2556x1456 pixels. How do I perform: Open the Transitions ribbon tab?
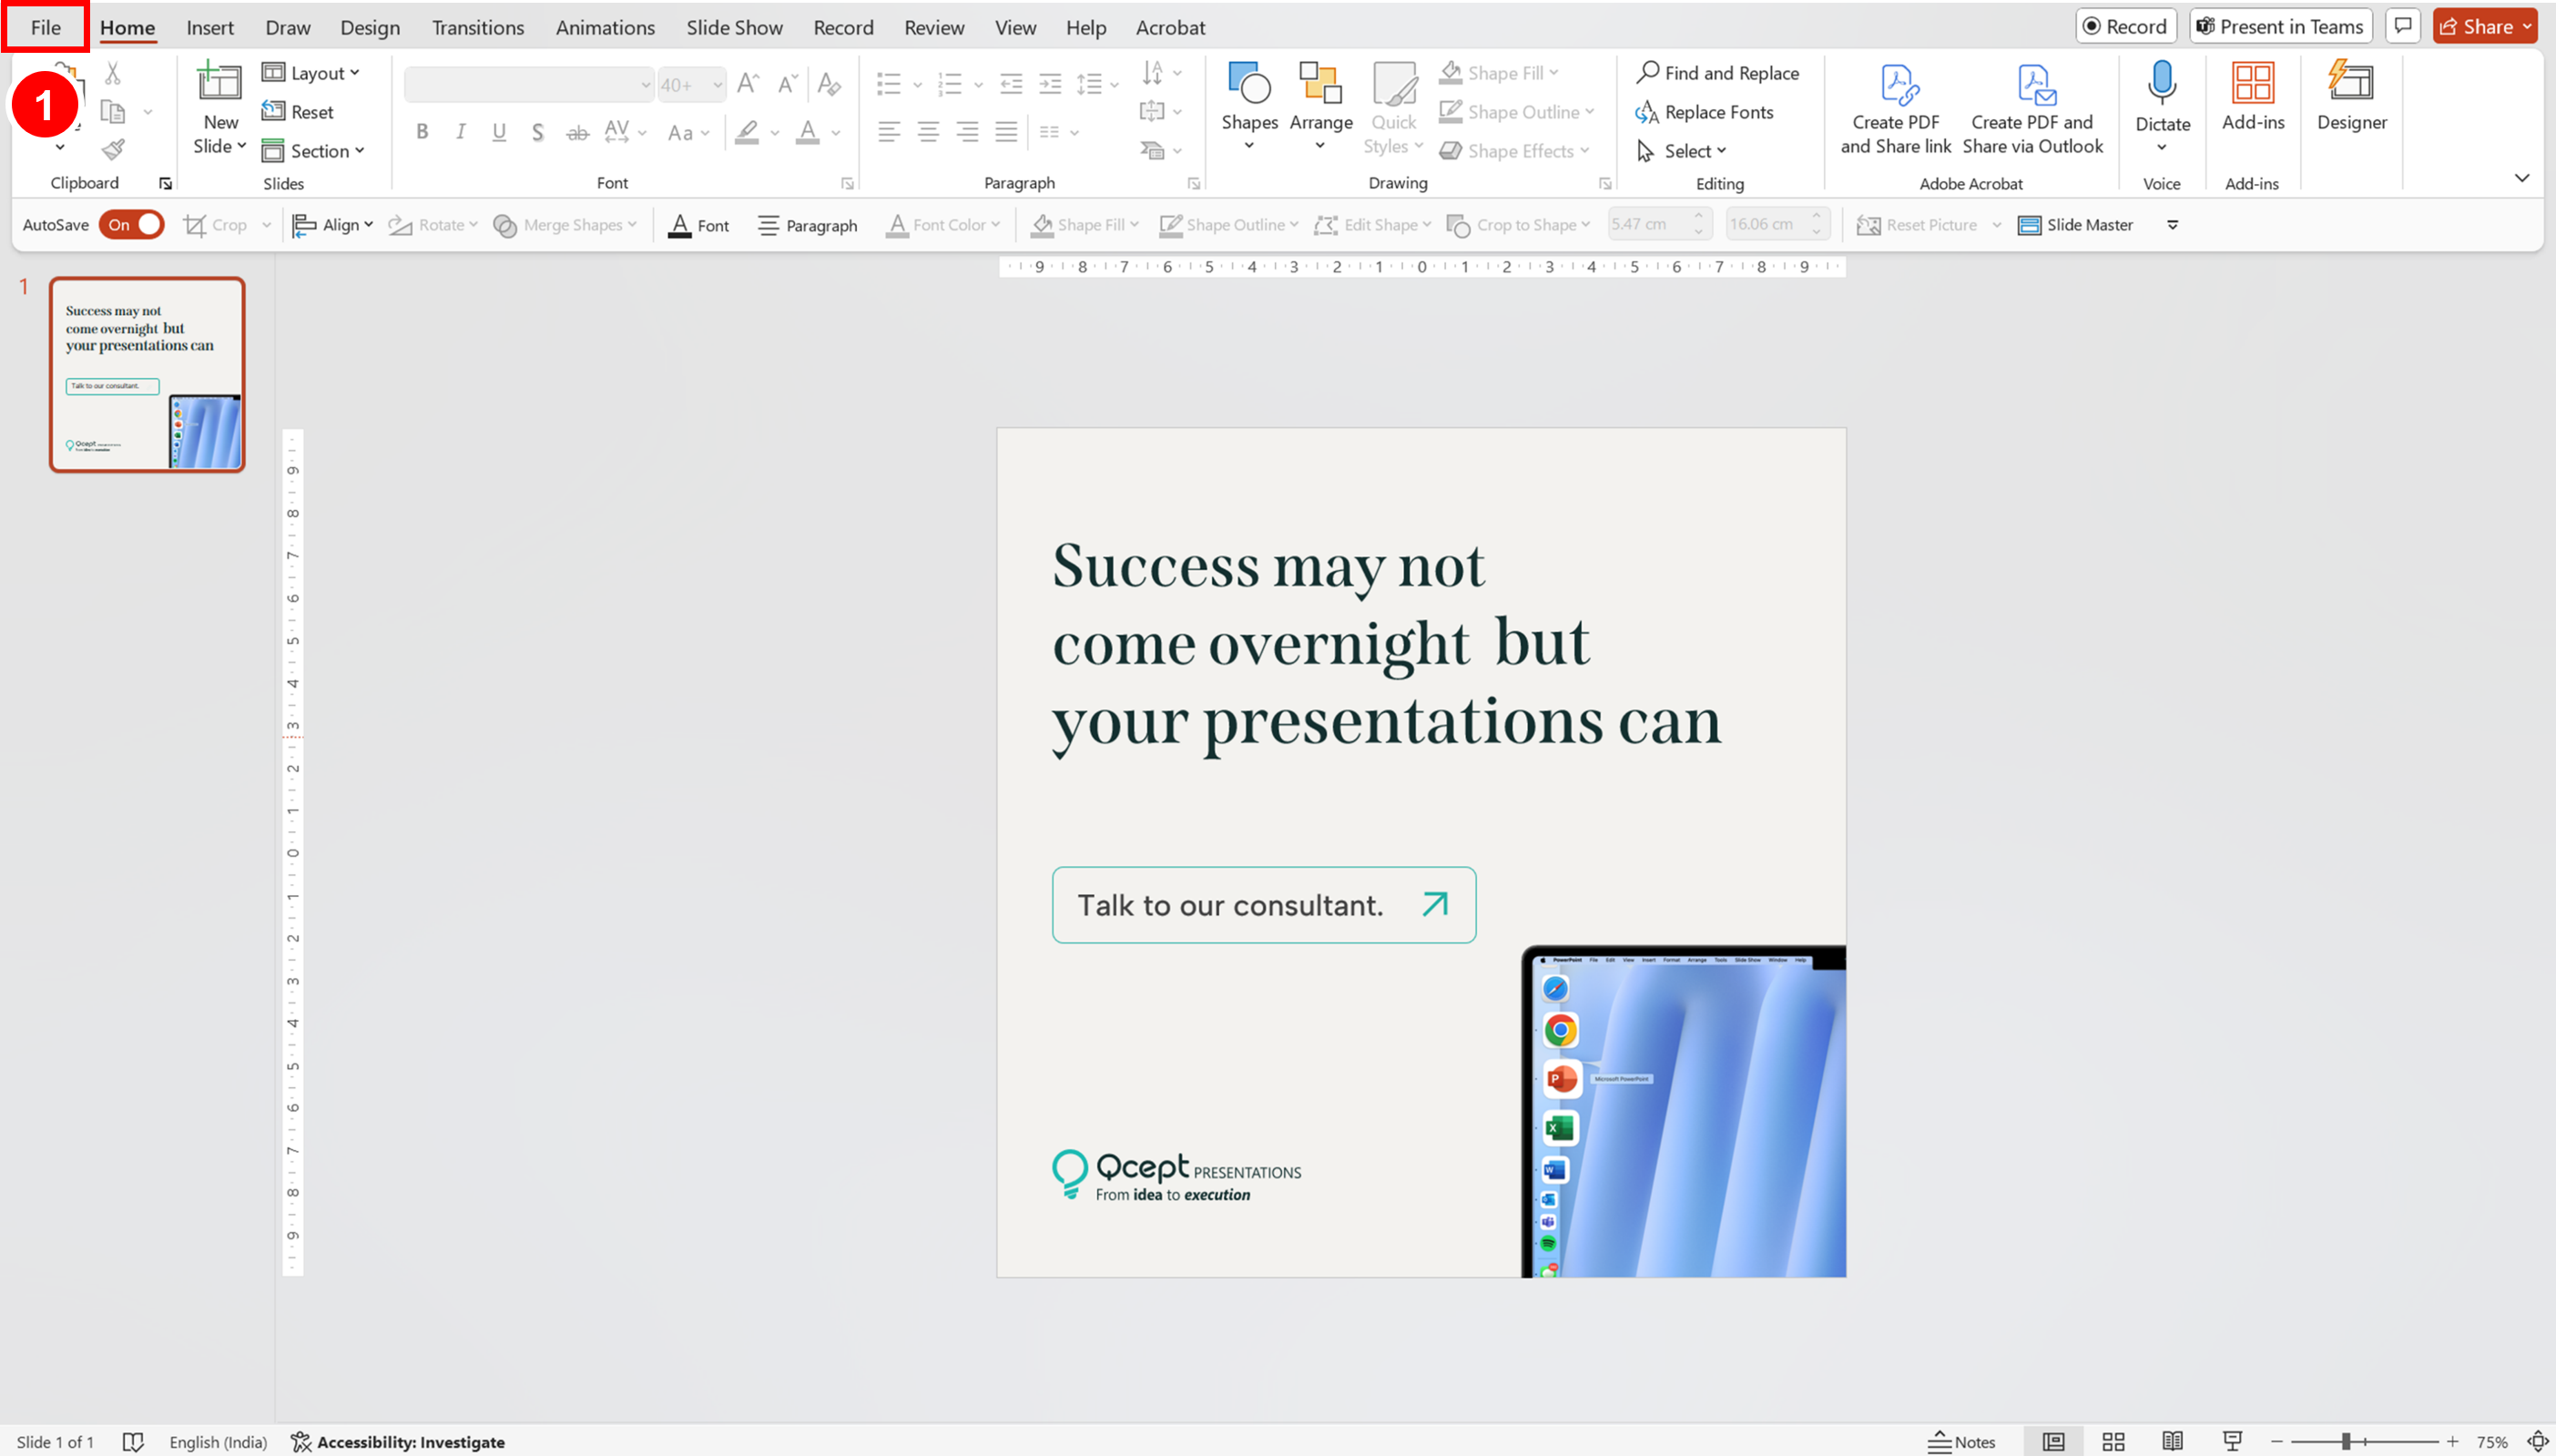point(477,28)
